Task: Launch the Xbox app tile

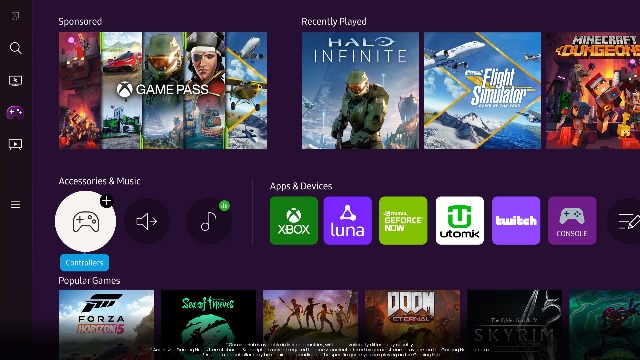Action: 294,221
